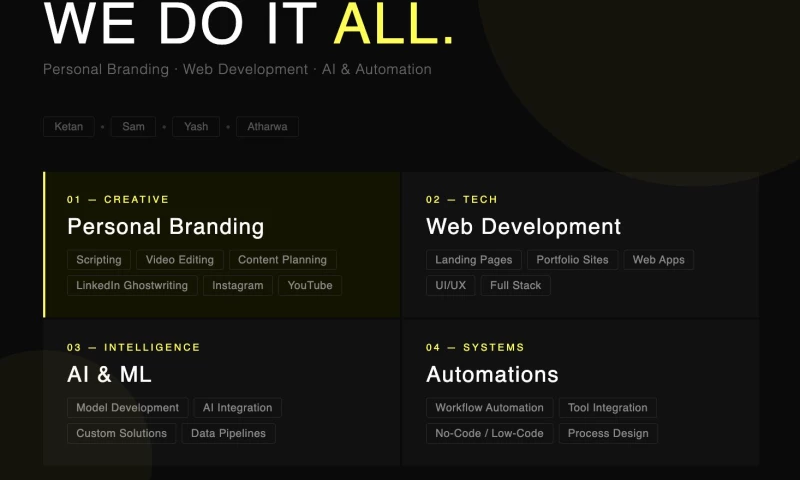This screenshot has height=480, width=800.
Task: Click the Landing Pages tag
Action: (x=473, y=260)
